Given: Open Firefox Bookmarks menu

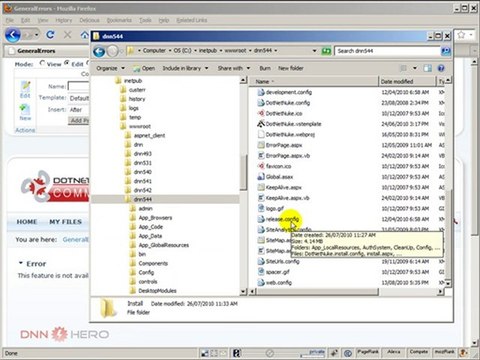Looking at the screenshot, I should 119,20.
